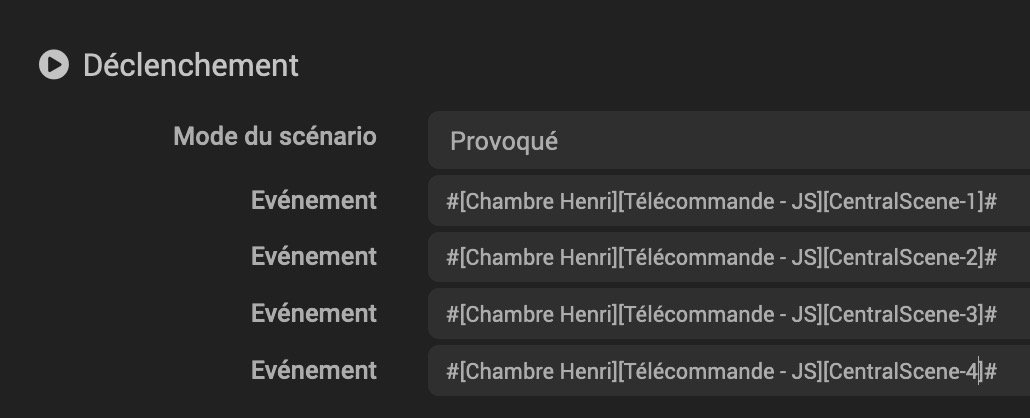
Task: Open the Mode du scénario dropdown
Action: click(728, 141)
